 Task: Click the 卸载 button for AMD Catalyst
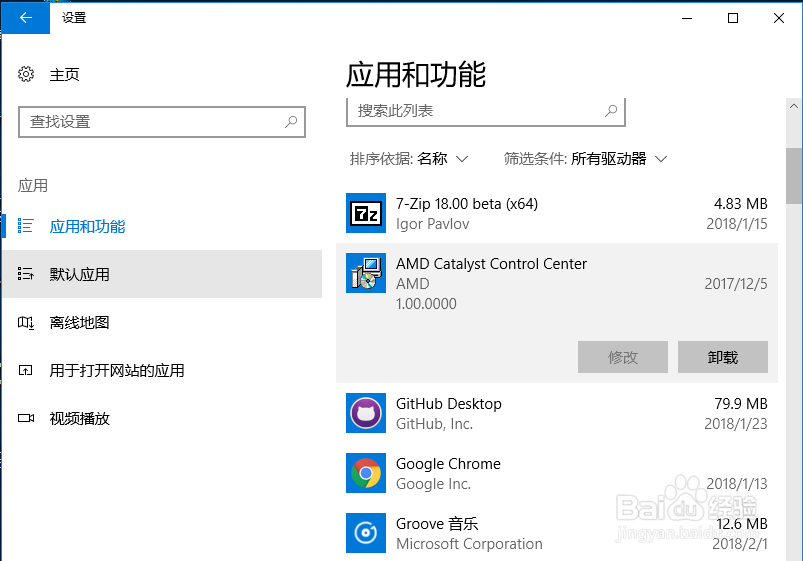coord(723,357)
